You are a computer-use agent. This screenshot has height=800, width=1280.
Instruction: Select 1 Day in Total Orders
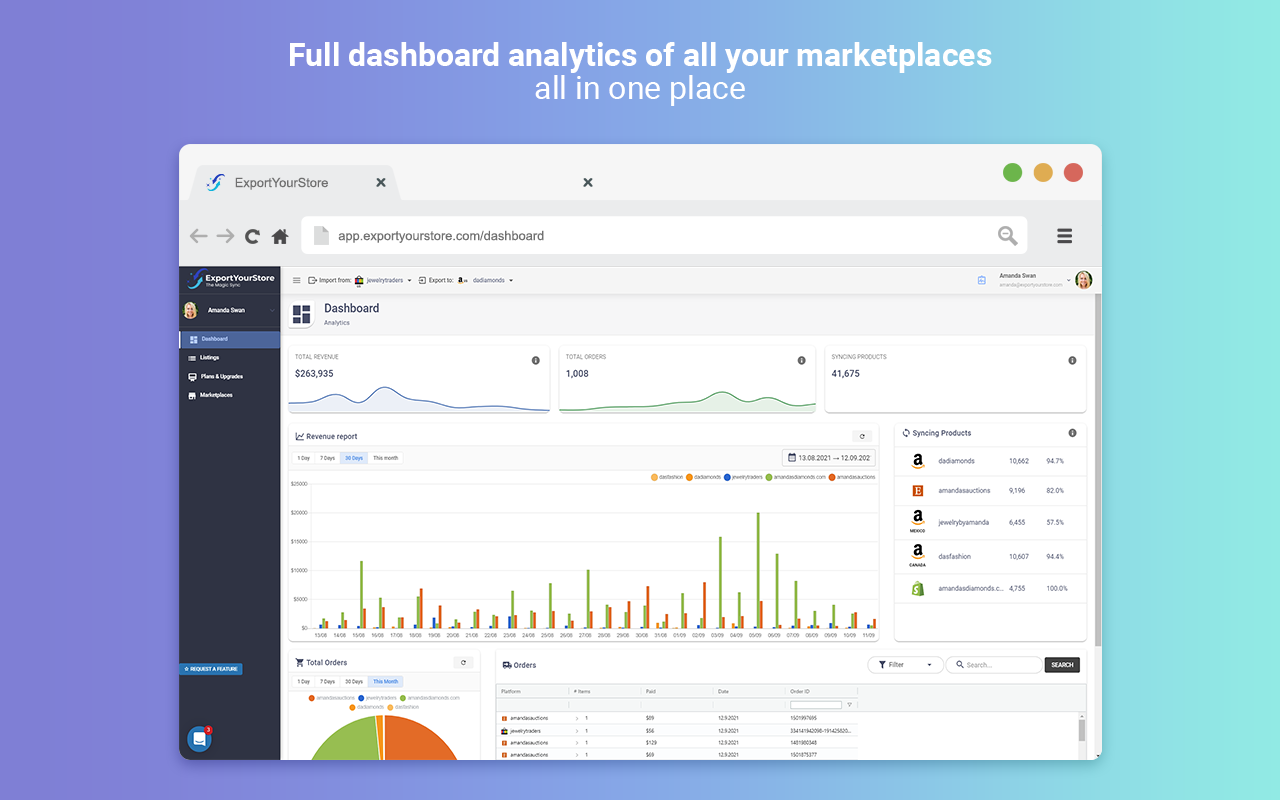click(304, 681)
